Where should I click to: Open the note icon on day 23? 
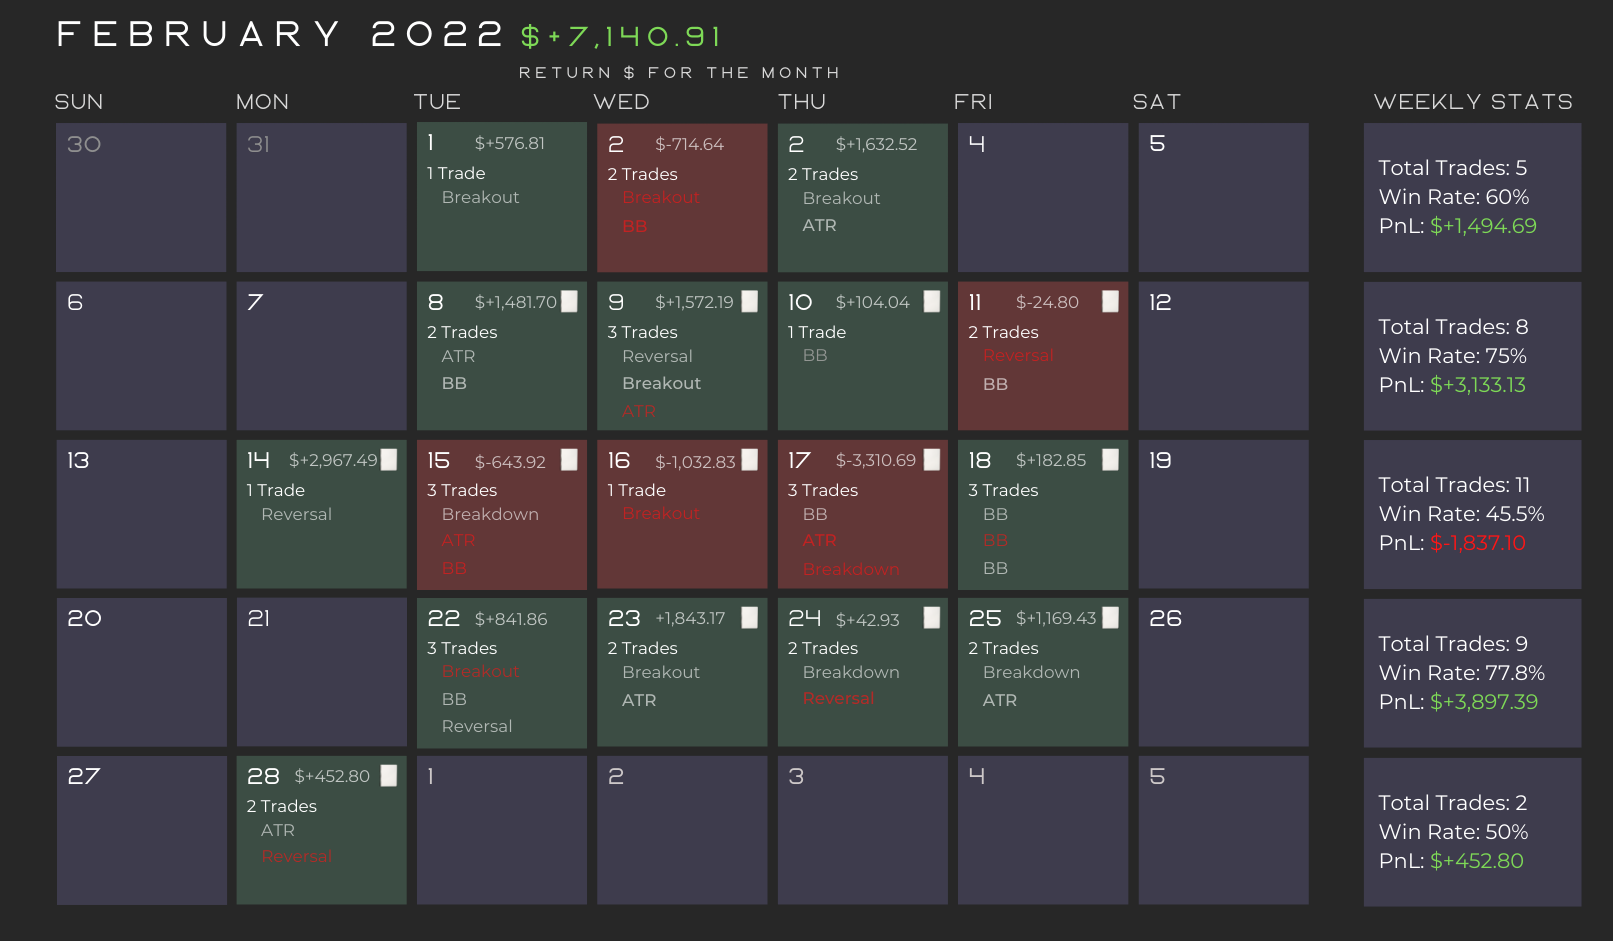749,618
